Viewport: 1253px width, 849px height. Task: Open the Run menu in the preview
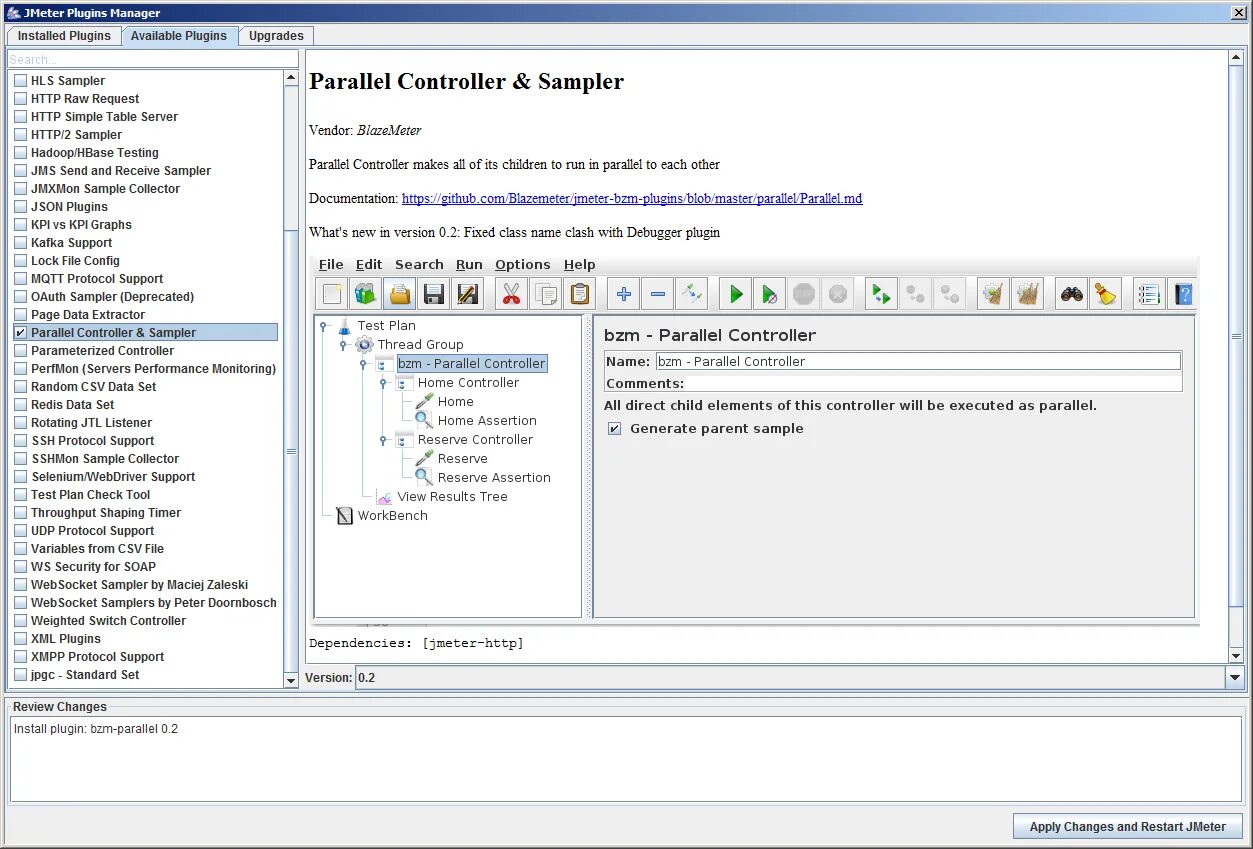click(469, 265)
